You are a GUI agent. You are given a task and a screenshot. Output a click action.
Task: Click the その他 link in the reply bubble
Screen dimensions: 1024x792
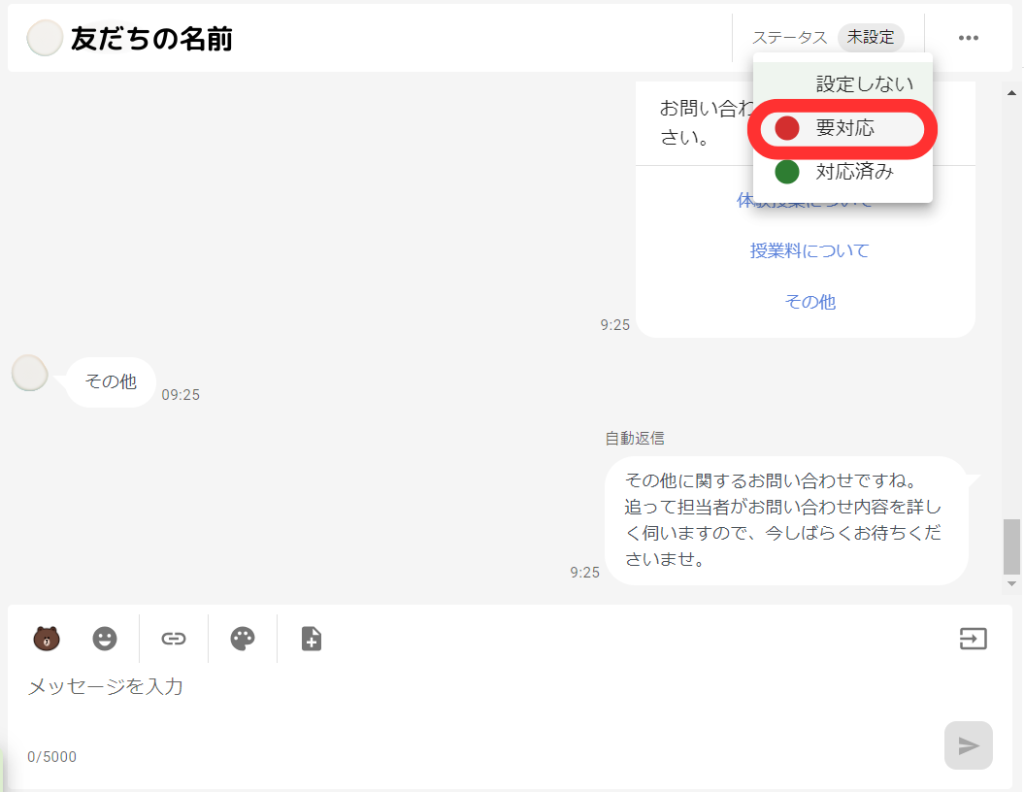click(x=810, y=301)
